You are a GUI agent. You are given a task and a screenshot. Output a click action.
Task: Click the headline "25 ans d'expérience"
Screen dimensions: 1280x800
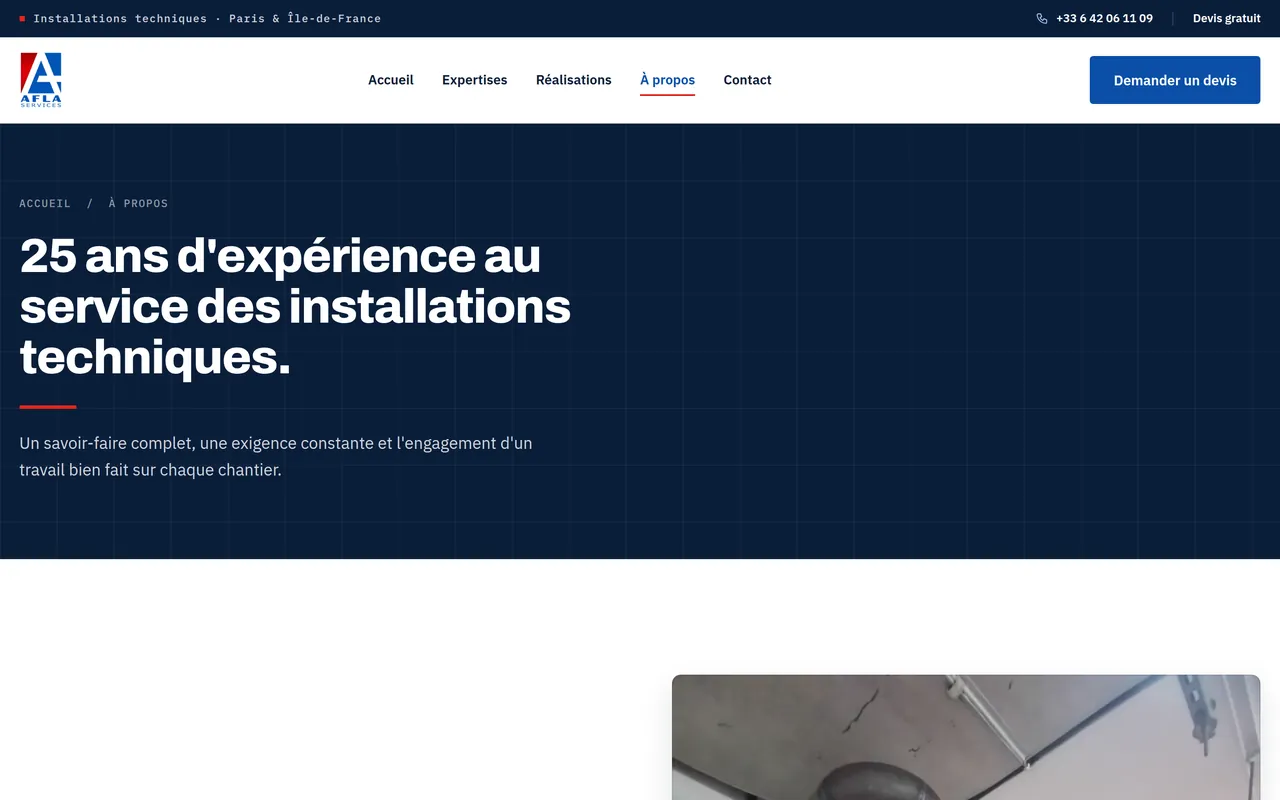[295, 306]
